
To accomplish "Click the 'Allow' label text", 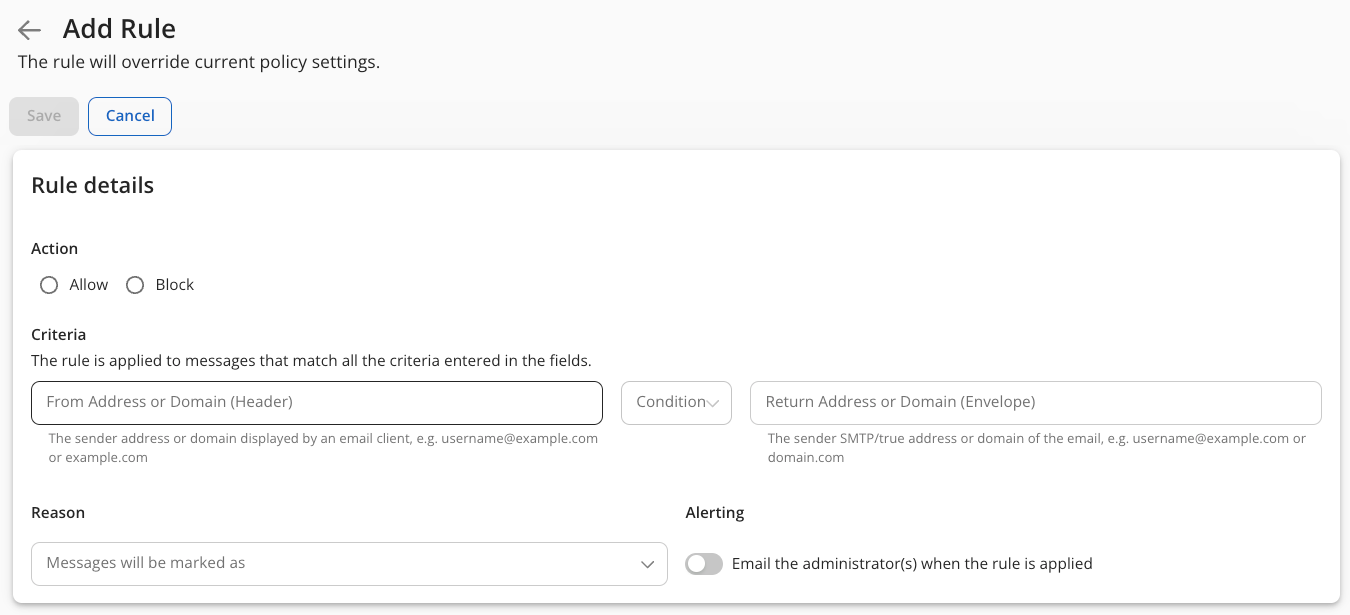I will (89, 285).
